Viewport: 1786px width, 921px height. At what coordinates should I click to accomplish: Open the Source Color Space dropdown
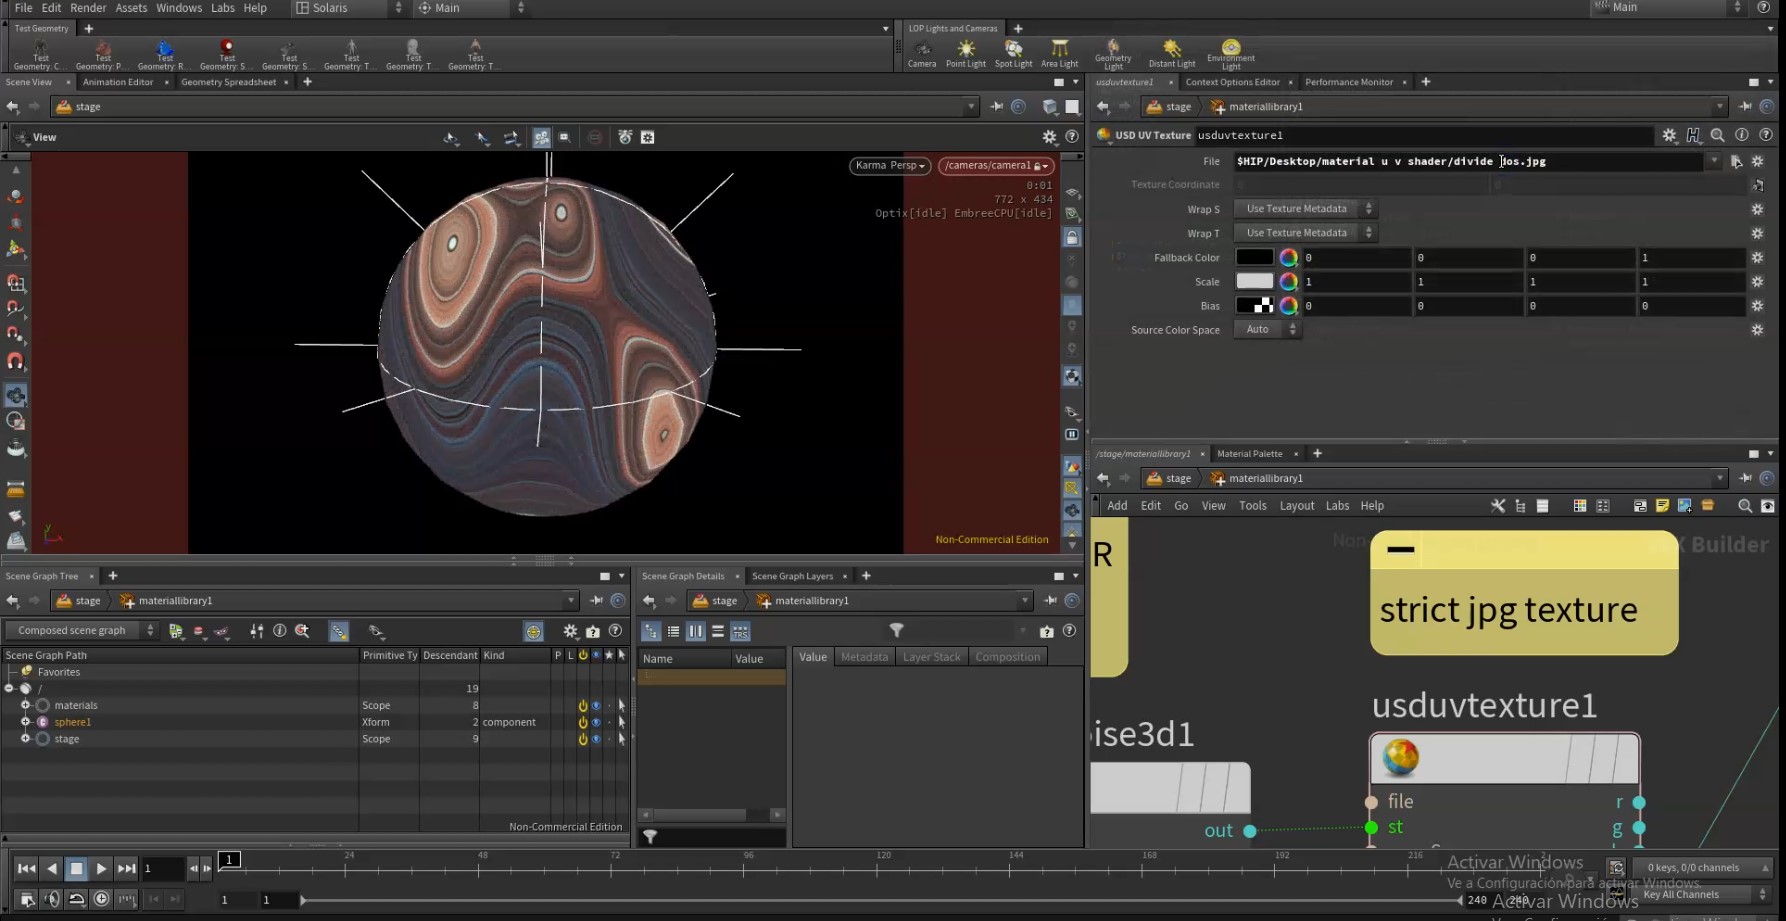pos(1267,330)
